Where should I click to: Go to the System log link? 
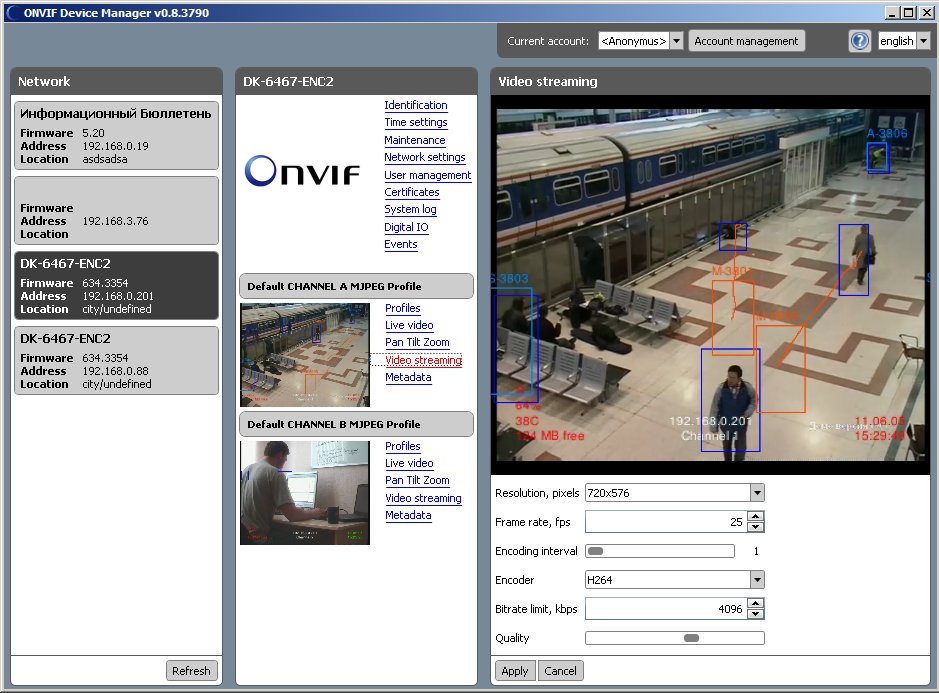pos(410,209)
